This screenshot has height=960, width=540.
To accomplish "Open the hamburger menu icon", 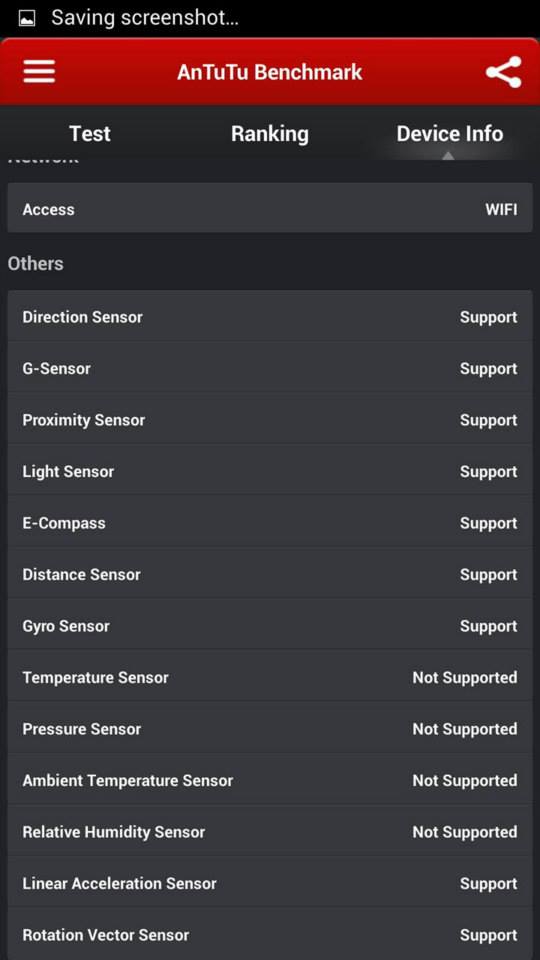I will coord(39,72).
